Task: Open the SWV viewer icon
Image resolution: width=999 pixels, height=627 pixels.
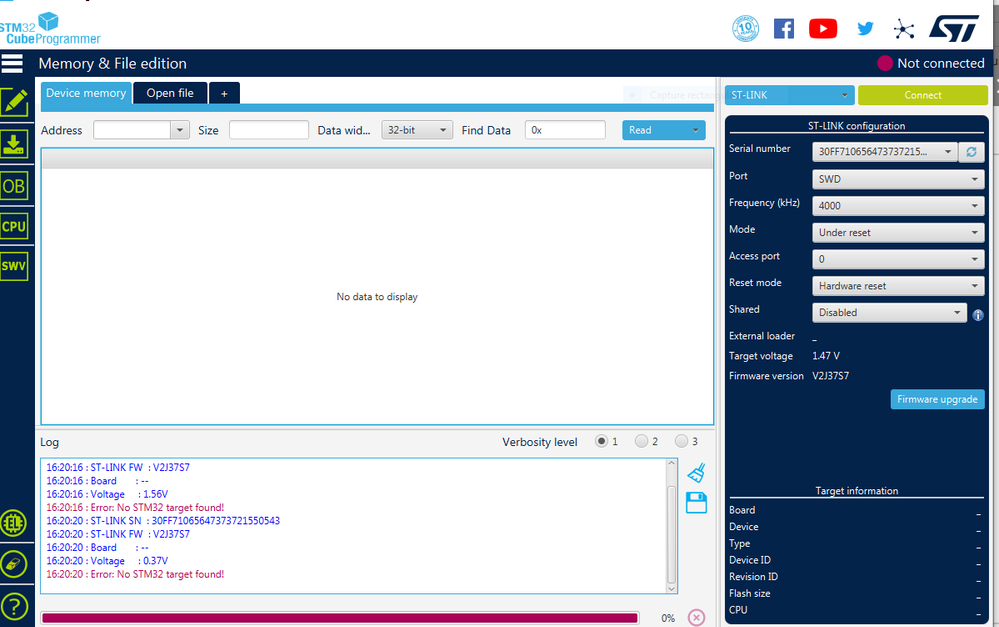Action: (14, 266)
